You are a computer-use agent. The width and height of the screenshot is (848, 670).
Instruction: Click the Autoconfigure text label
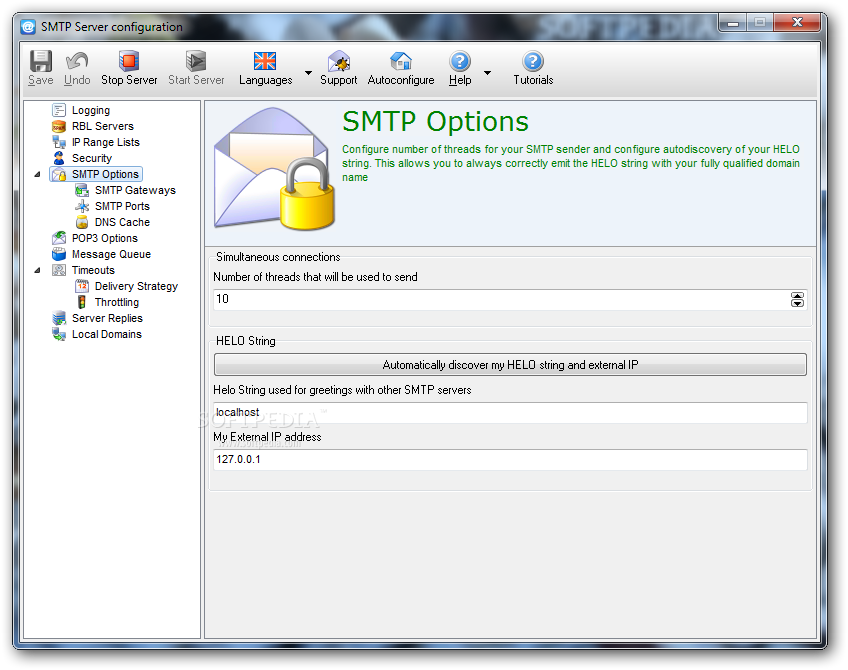pyautogui.click(x=401, y=80)
